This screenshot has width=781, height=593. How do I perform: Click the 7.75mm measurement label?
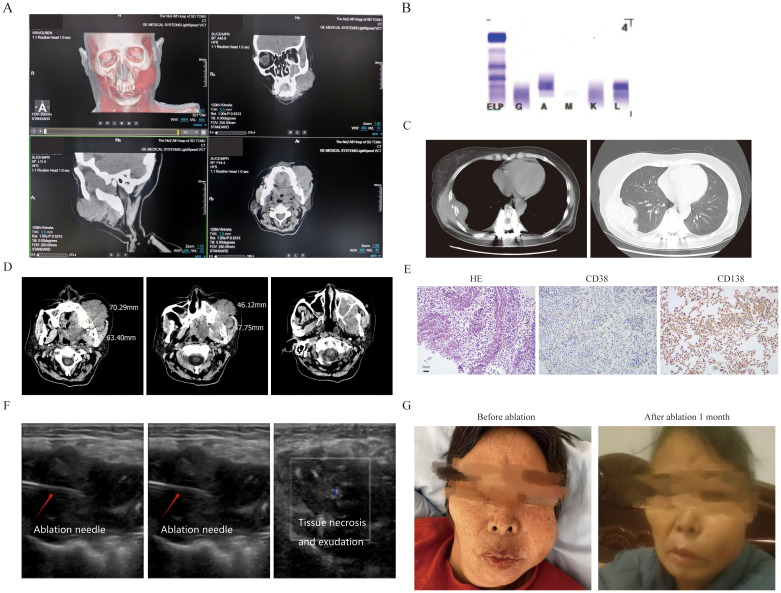point(251,328)
